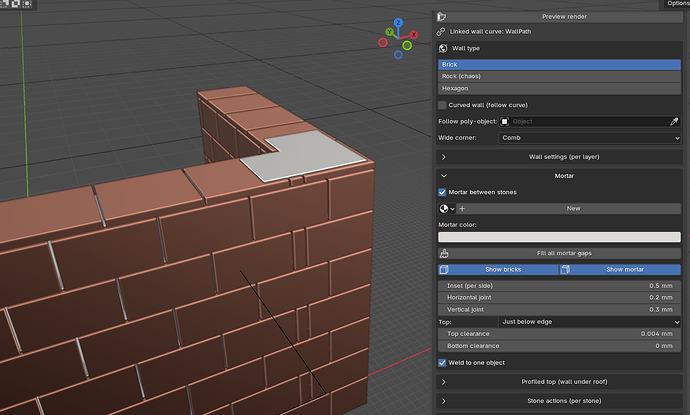Open the material browse sphere dropdown
The image size is (690, 415).
447,209
